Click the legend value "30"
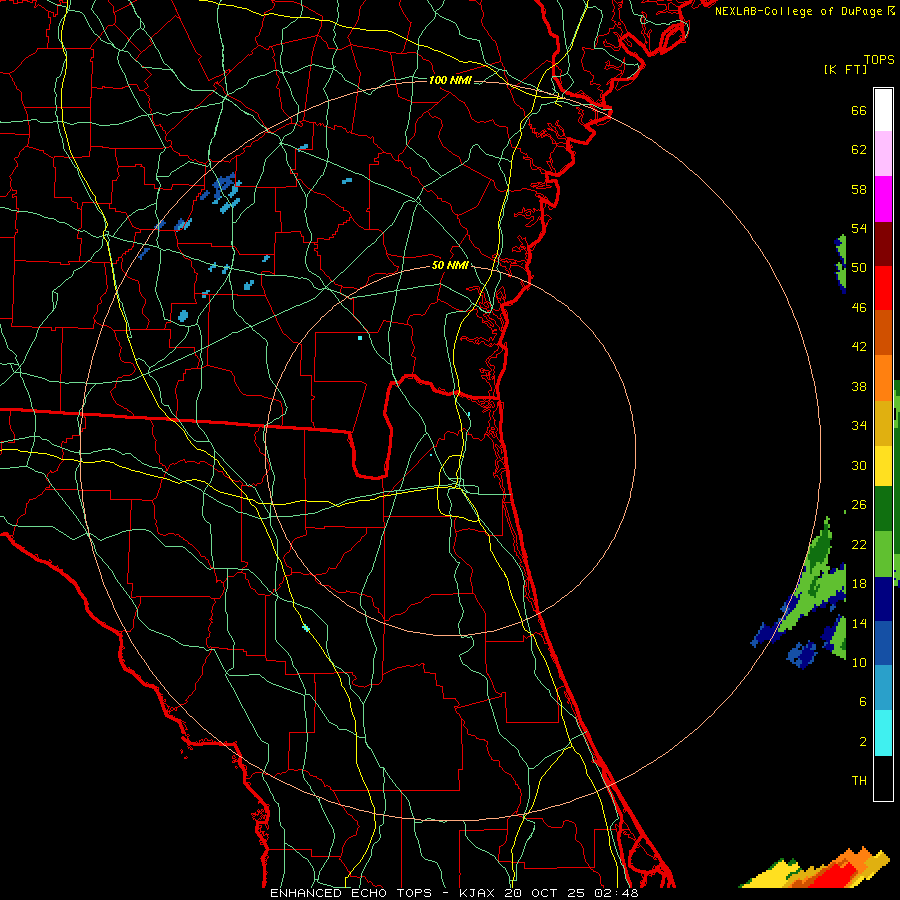The width and height of the screenshot is (900, 900). click(x=859, y=465)
